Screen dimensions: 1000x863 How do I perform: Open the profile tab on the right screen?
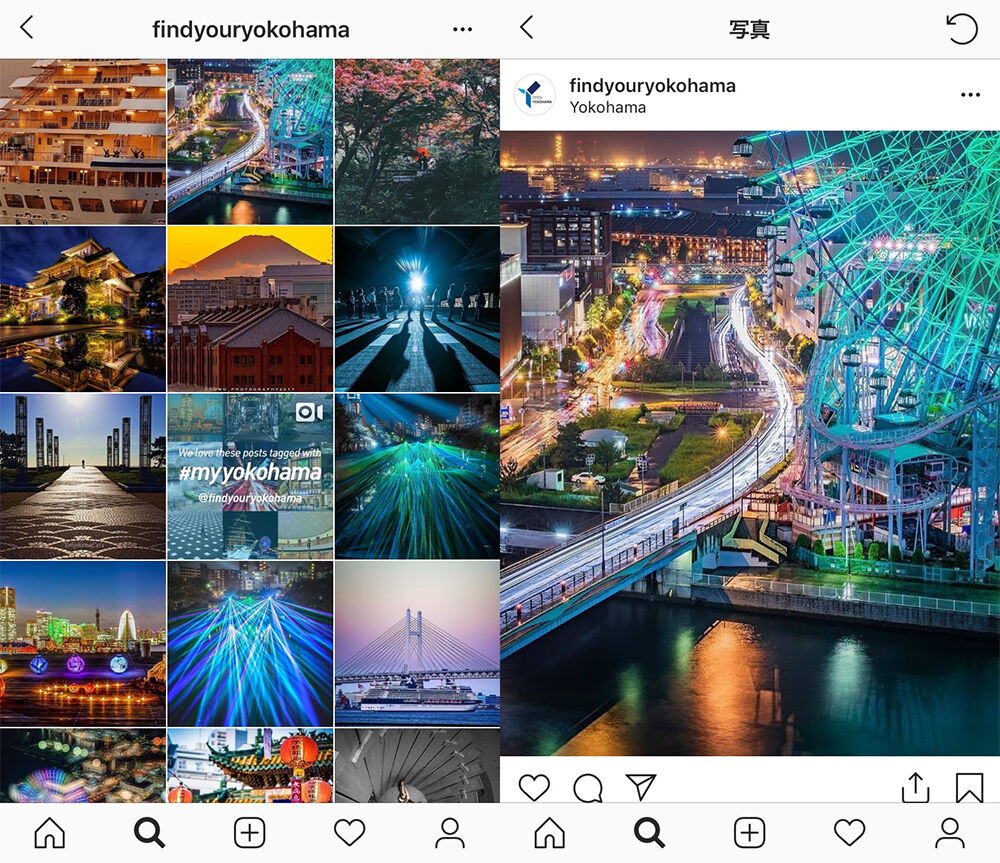point(950,833)
